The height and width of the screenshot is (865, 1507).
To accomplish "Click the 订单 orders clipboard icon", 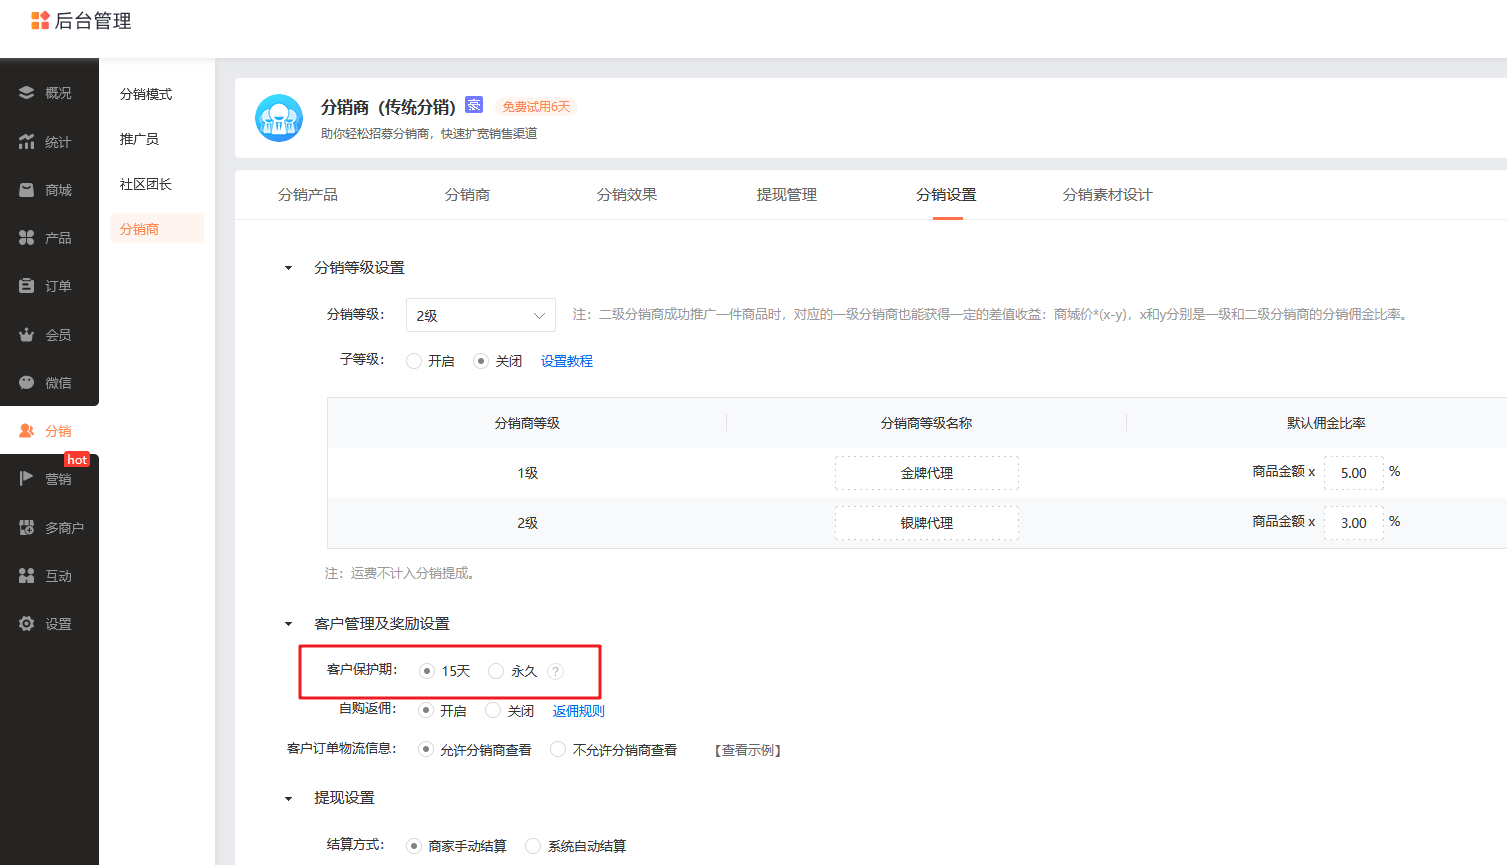I will tap(27, 286).
